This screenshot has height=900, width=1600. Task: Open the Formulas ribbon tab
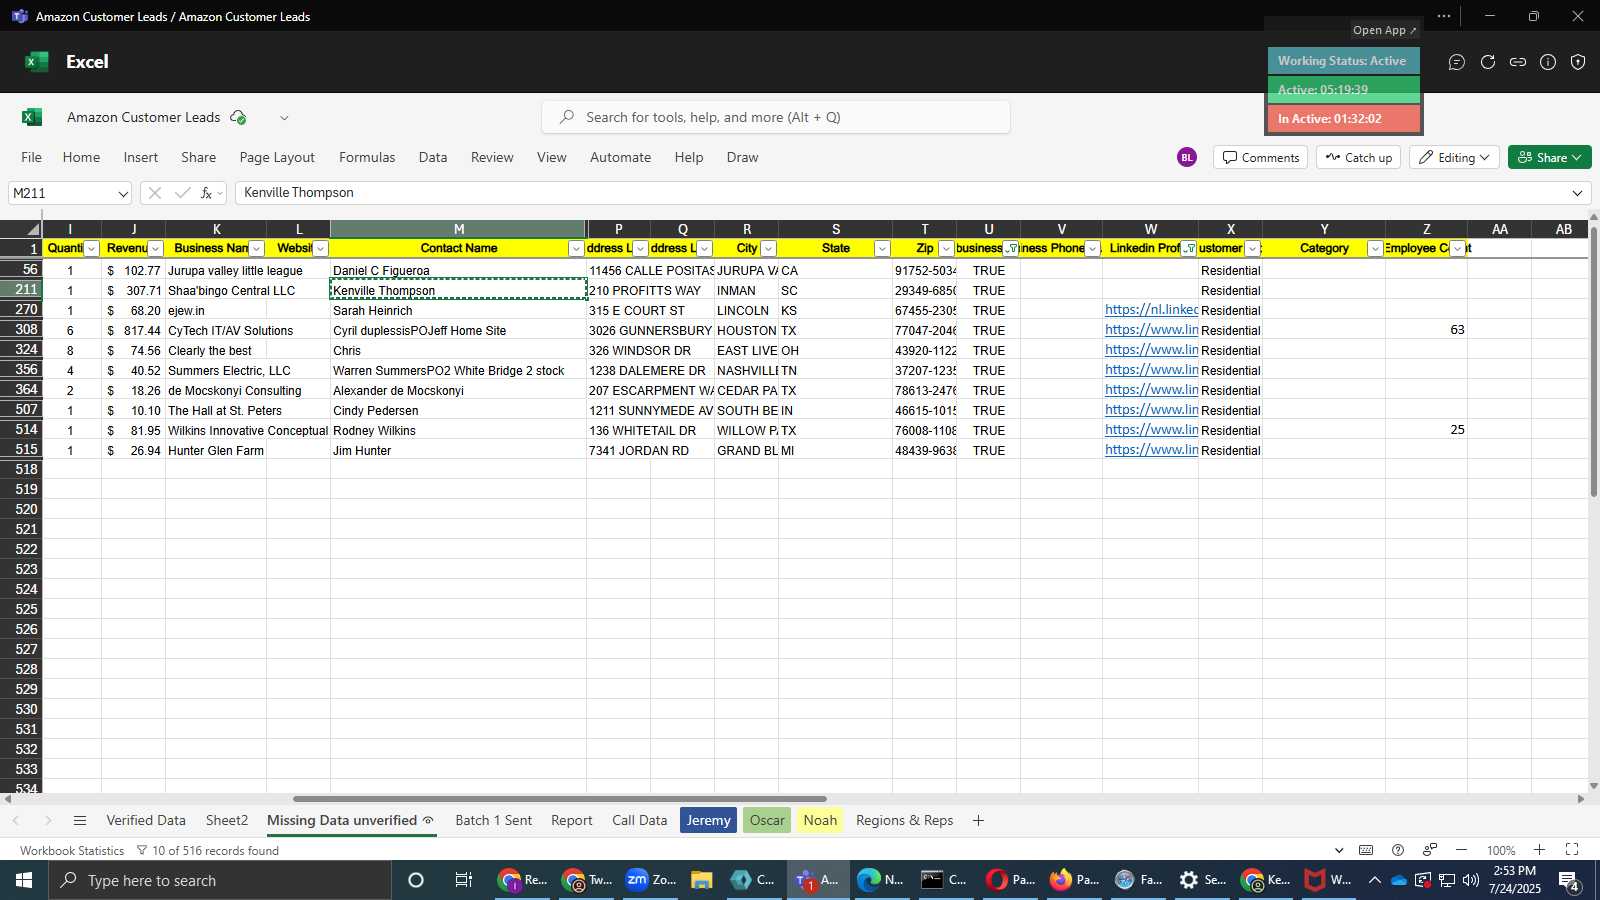coord(367,157)
